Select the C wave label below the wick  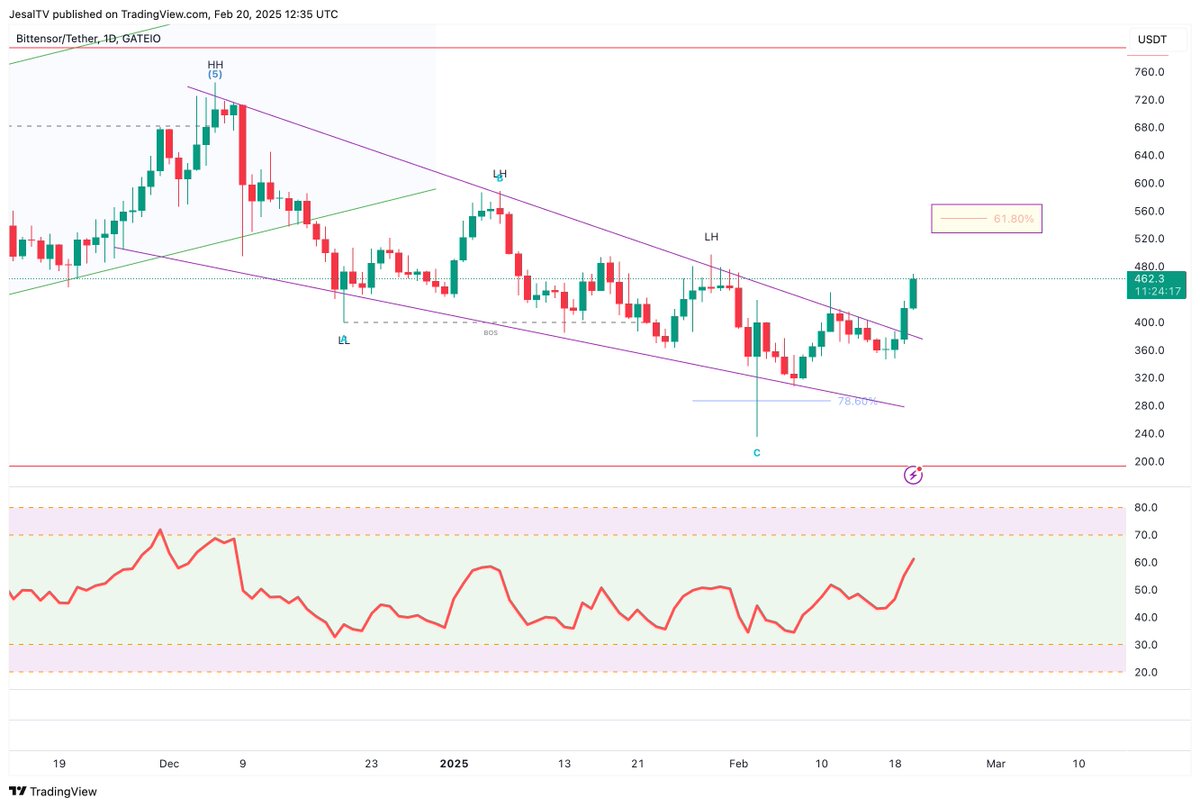757,453
